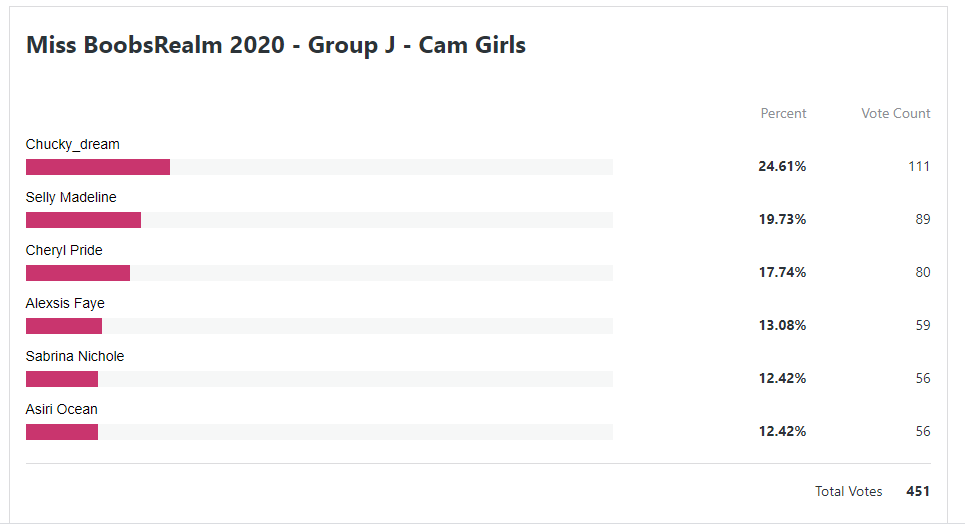Screen dimensions: 965x528
Task: Click the 111 vote count value
Action: click(919, 166)
